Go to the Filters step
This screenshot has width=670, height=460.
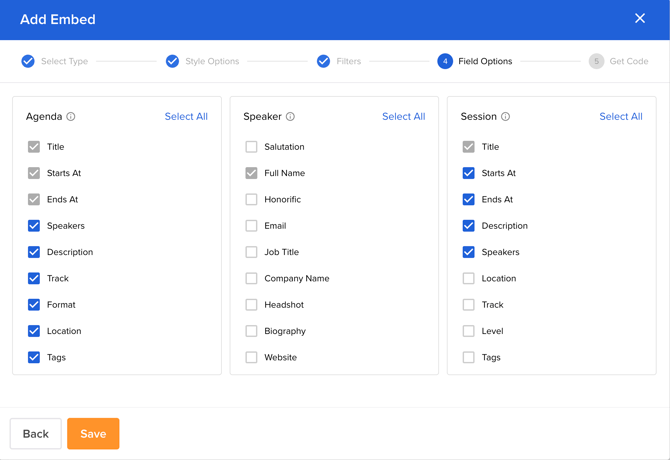coord(338,61)
